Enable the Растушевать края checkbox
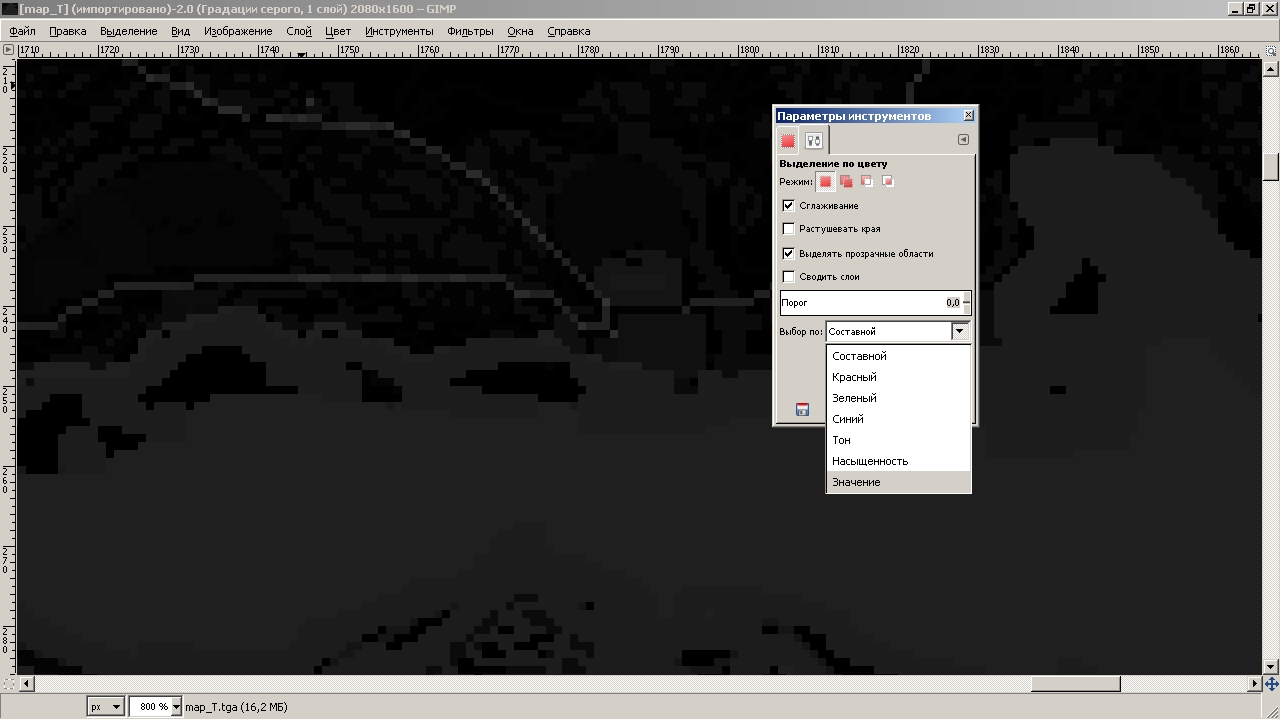The image size is (1280, 720). [x=788, y=229]
